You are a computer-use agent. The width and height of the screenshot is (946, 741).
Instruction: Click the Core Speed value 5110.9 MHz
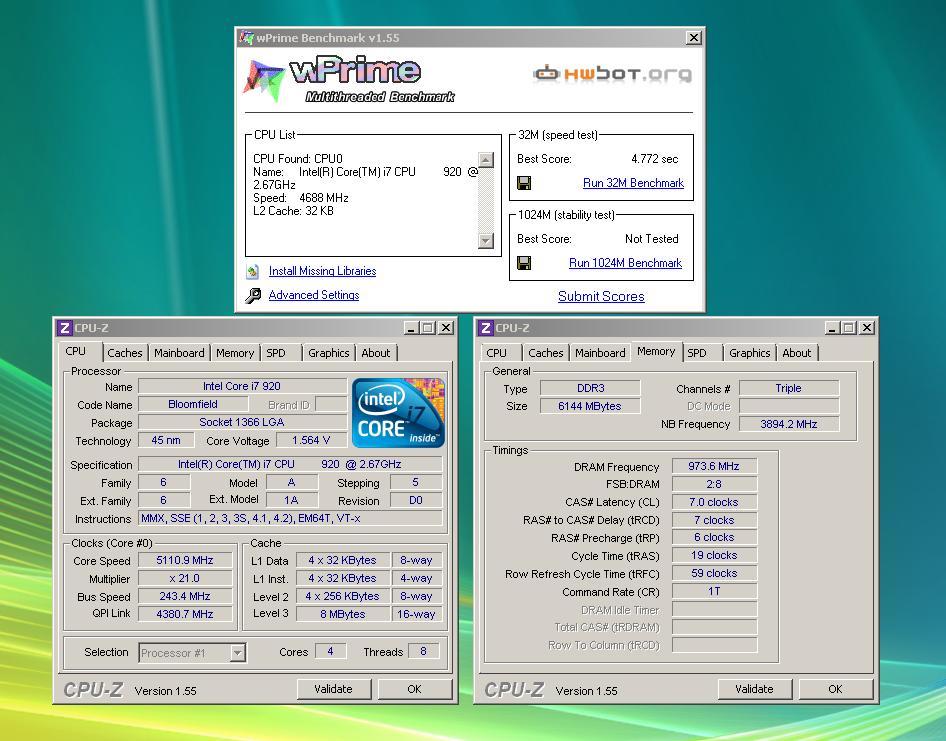[185, 560]
